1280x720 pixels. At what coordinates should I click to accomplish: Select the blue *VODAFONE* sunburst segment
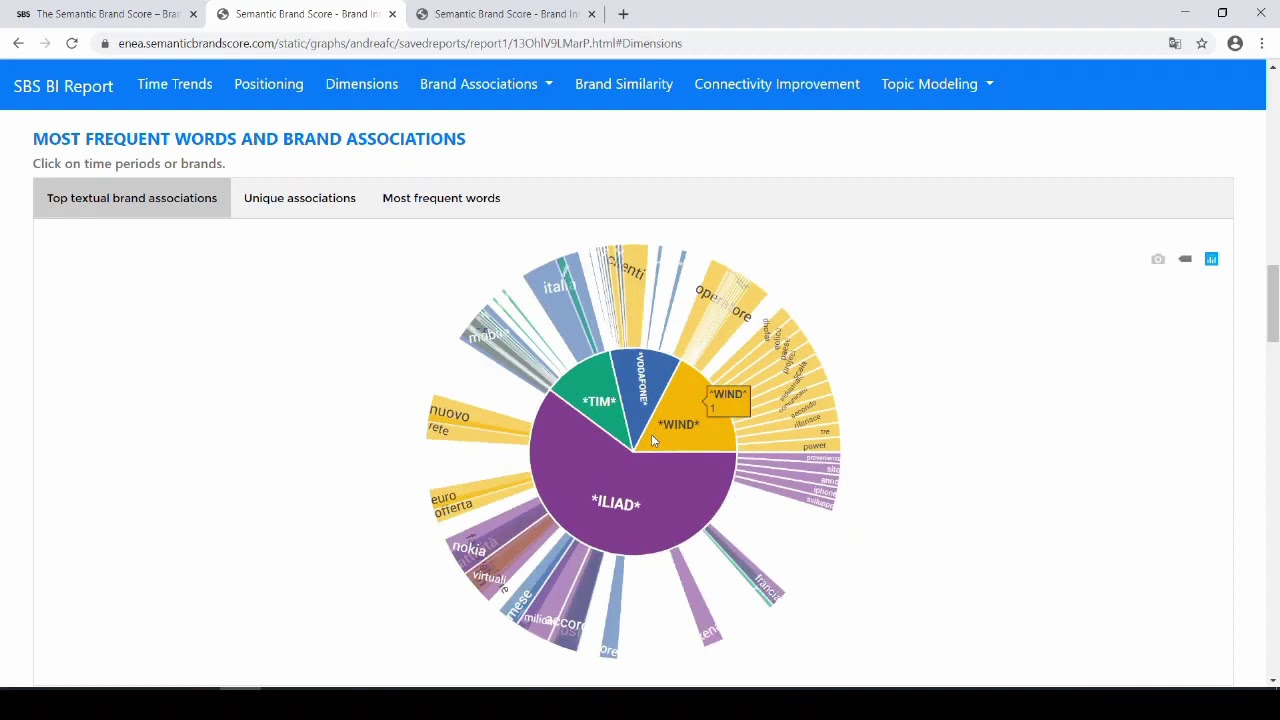tap(642, 380)
